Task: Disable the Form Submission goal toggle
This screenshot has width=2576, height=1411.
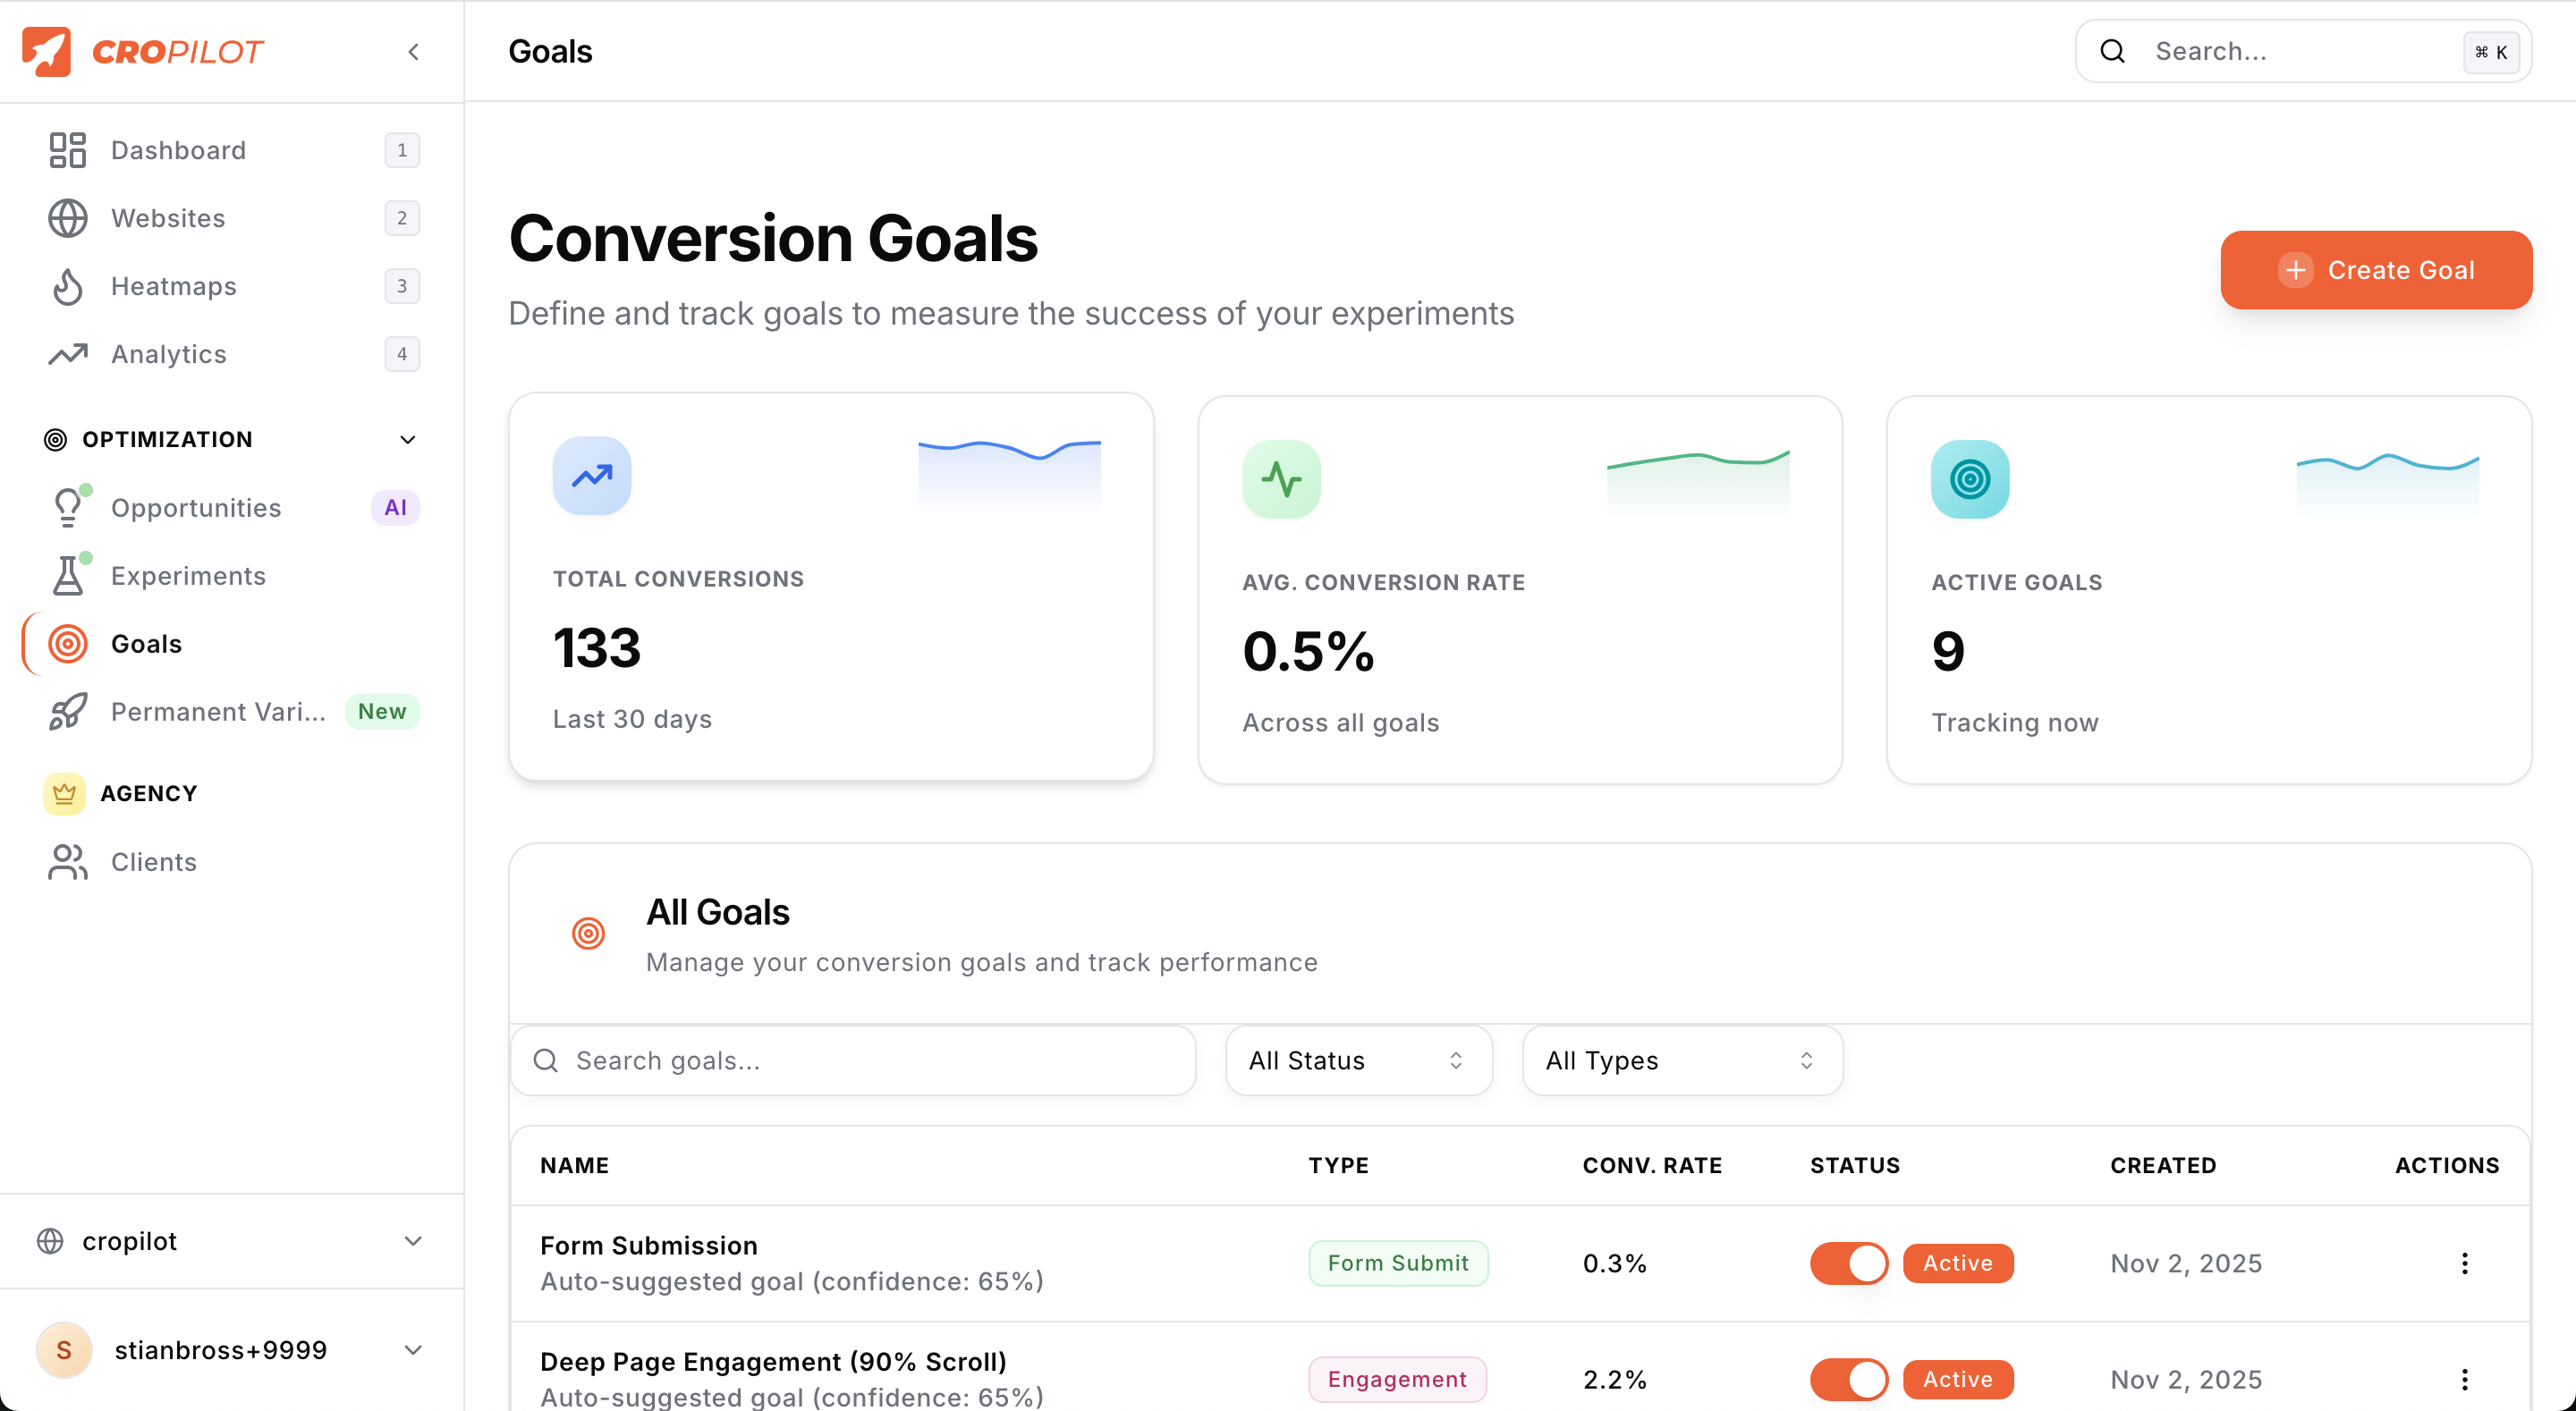Action: click(1849, 1263)
